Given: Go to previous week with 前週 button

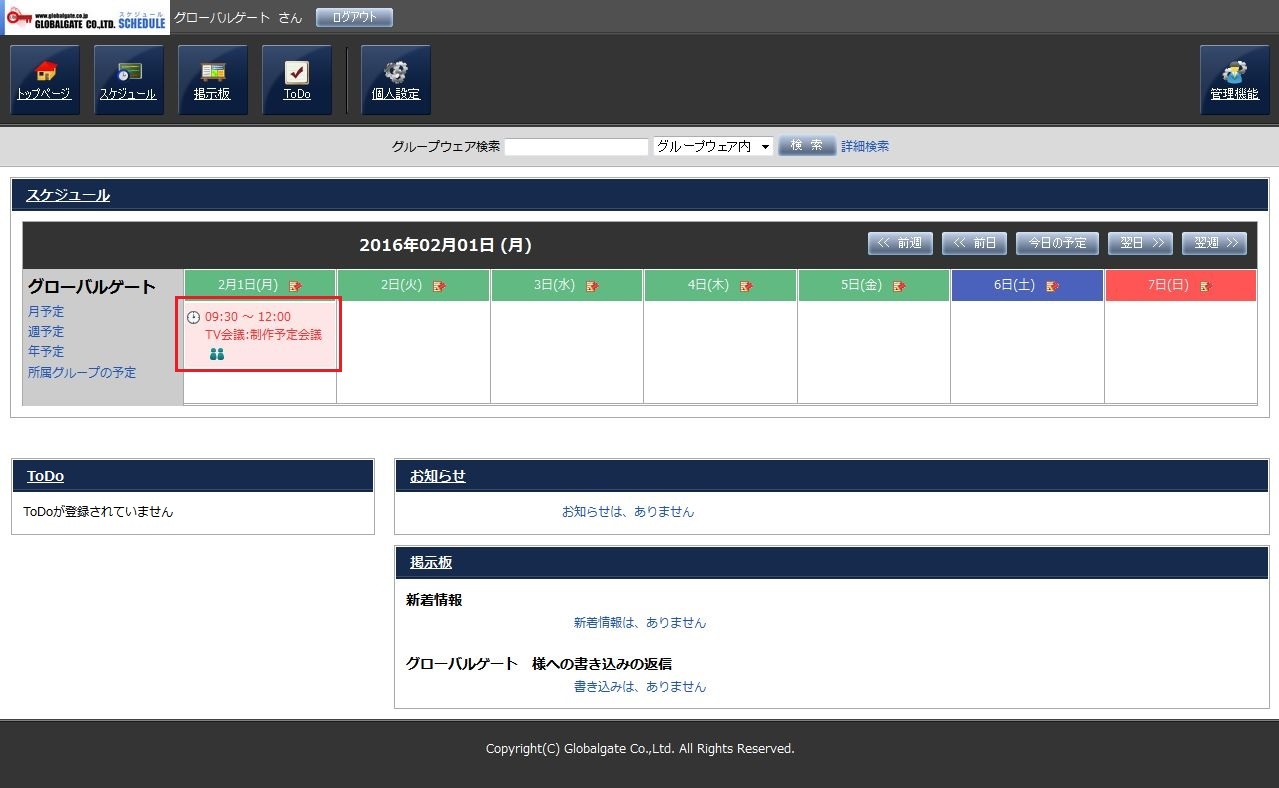Looking at the screenshot, I should pos(900,243).
